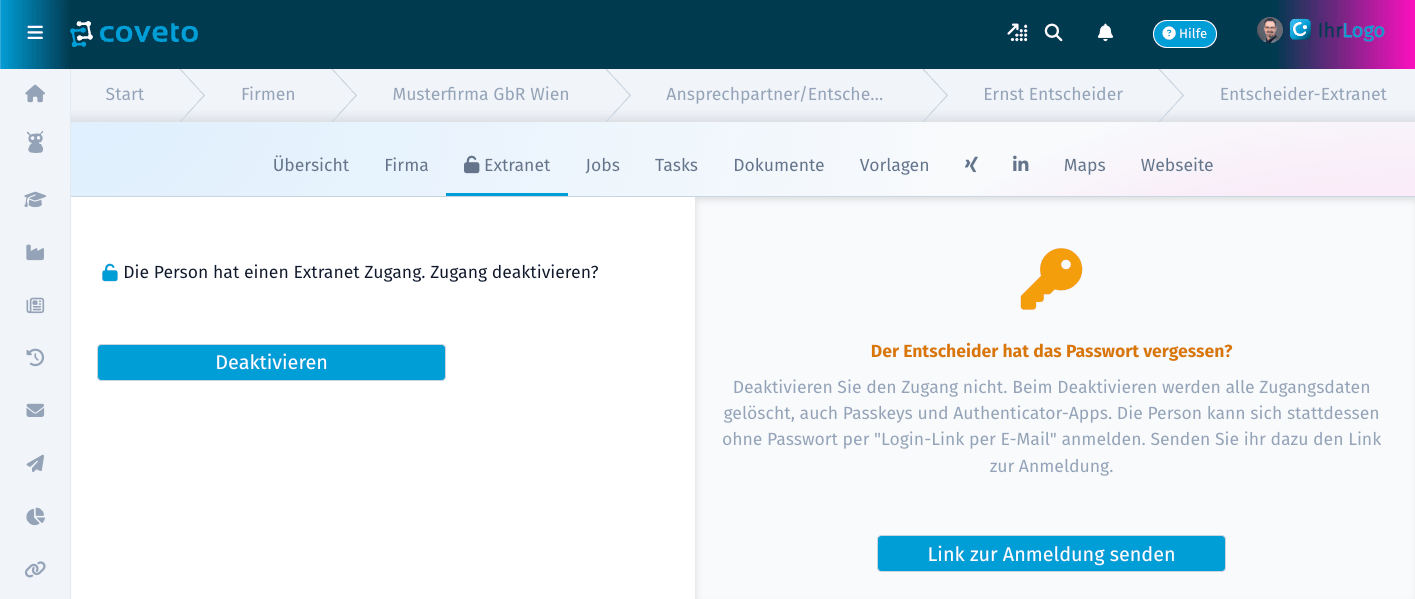The height and width of the screenshot is (599, 1415).
Task: Switch to the Tasks tab
Action: click(x=676, y=165)
